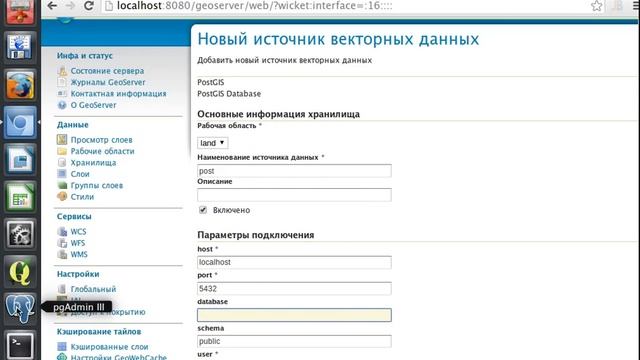Open WMS service settings link
This screenshot has height=360, width=640.
click(x=79, y=255)
